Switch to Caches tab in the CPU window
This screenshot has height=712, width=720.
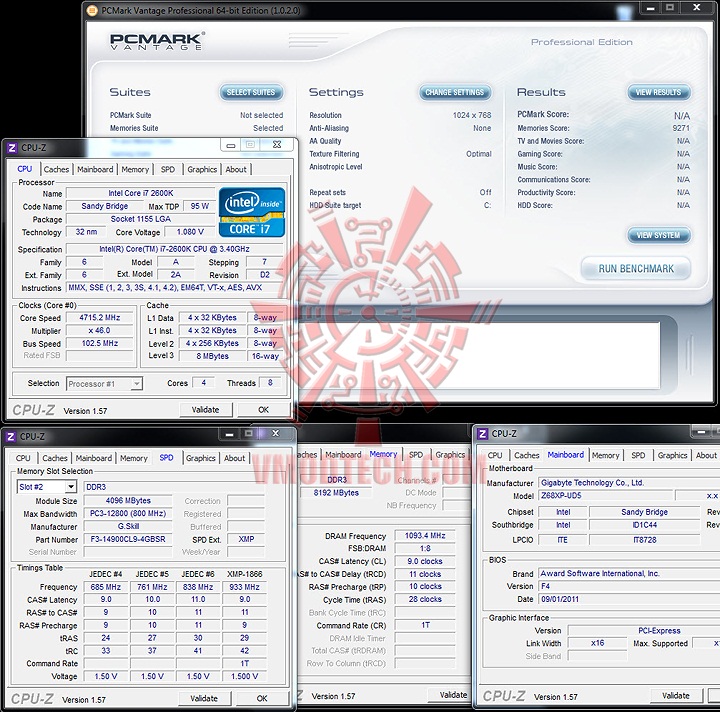tap(56, 169)
